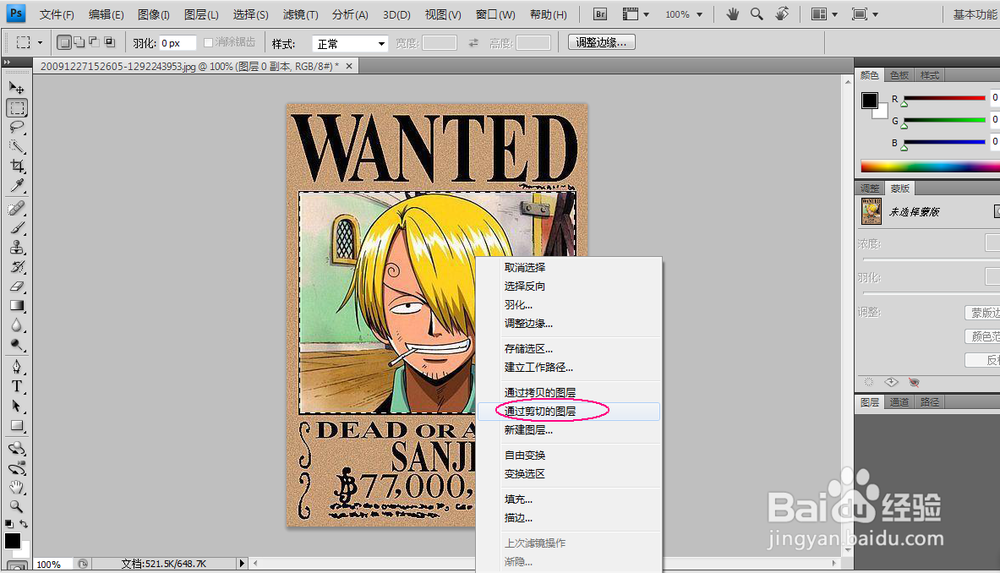Choose Add to Selection mode button
The height and width of the screenshot is (573, 1000).
point(79,43)
